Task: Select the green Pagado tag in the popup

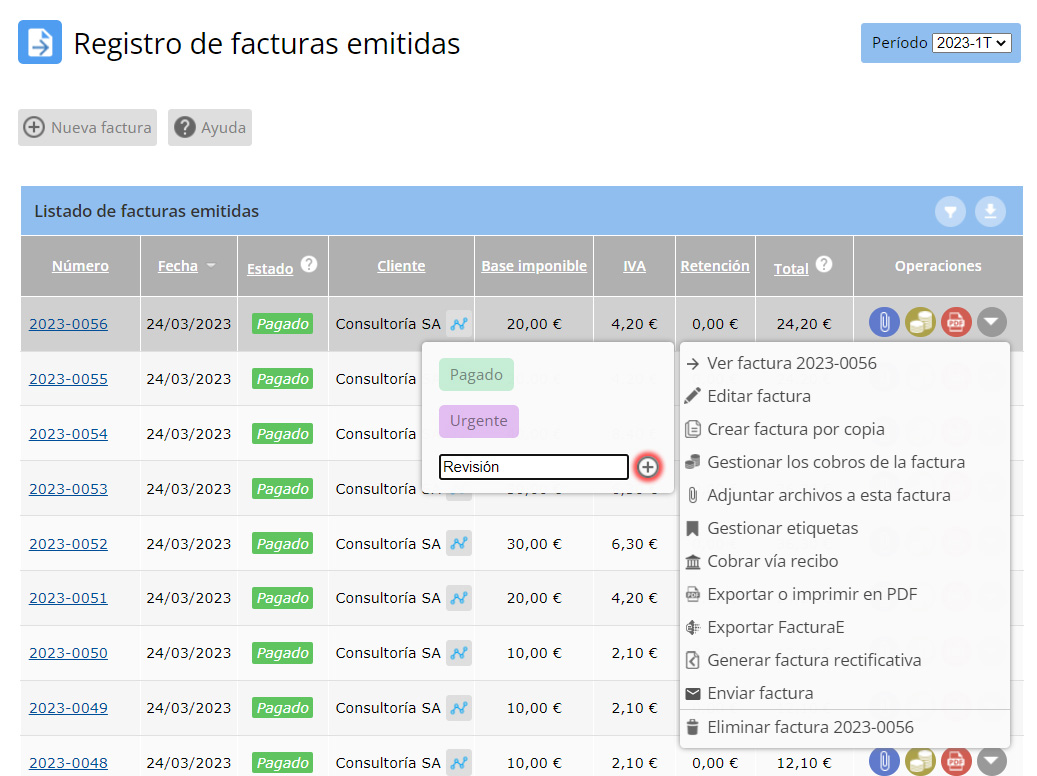Action: 476,374
